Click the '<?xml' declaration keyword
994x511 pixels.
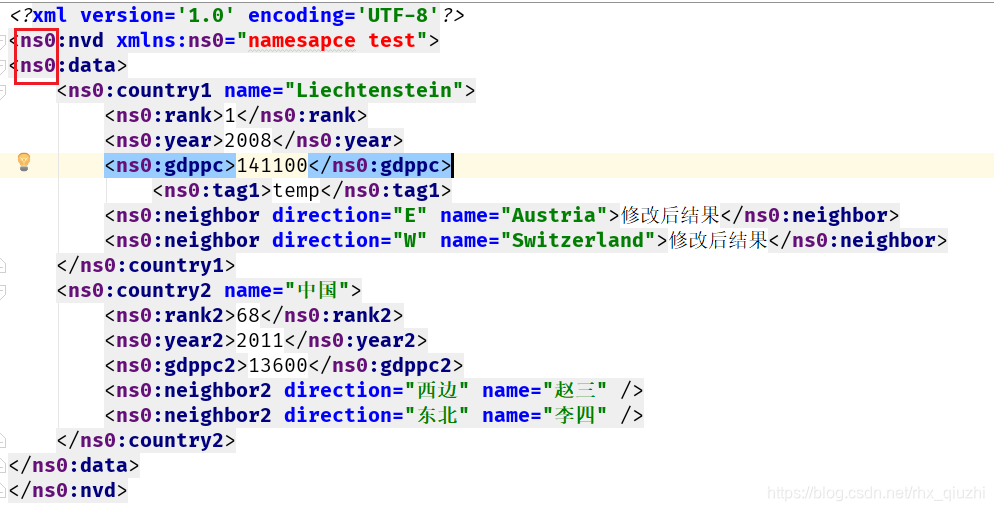click(38, 15)
